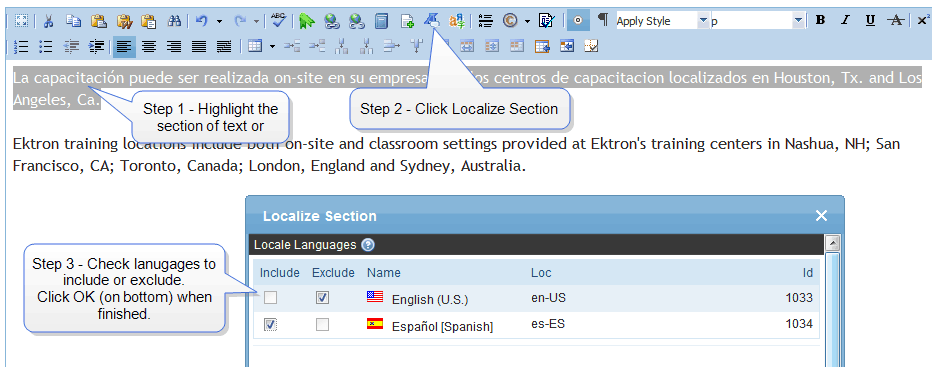Insert a table with the grid icon
The width and height of the screenshot is (932, 367).
[x=255, y=46]
